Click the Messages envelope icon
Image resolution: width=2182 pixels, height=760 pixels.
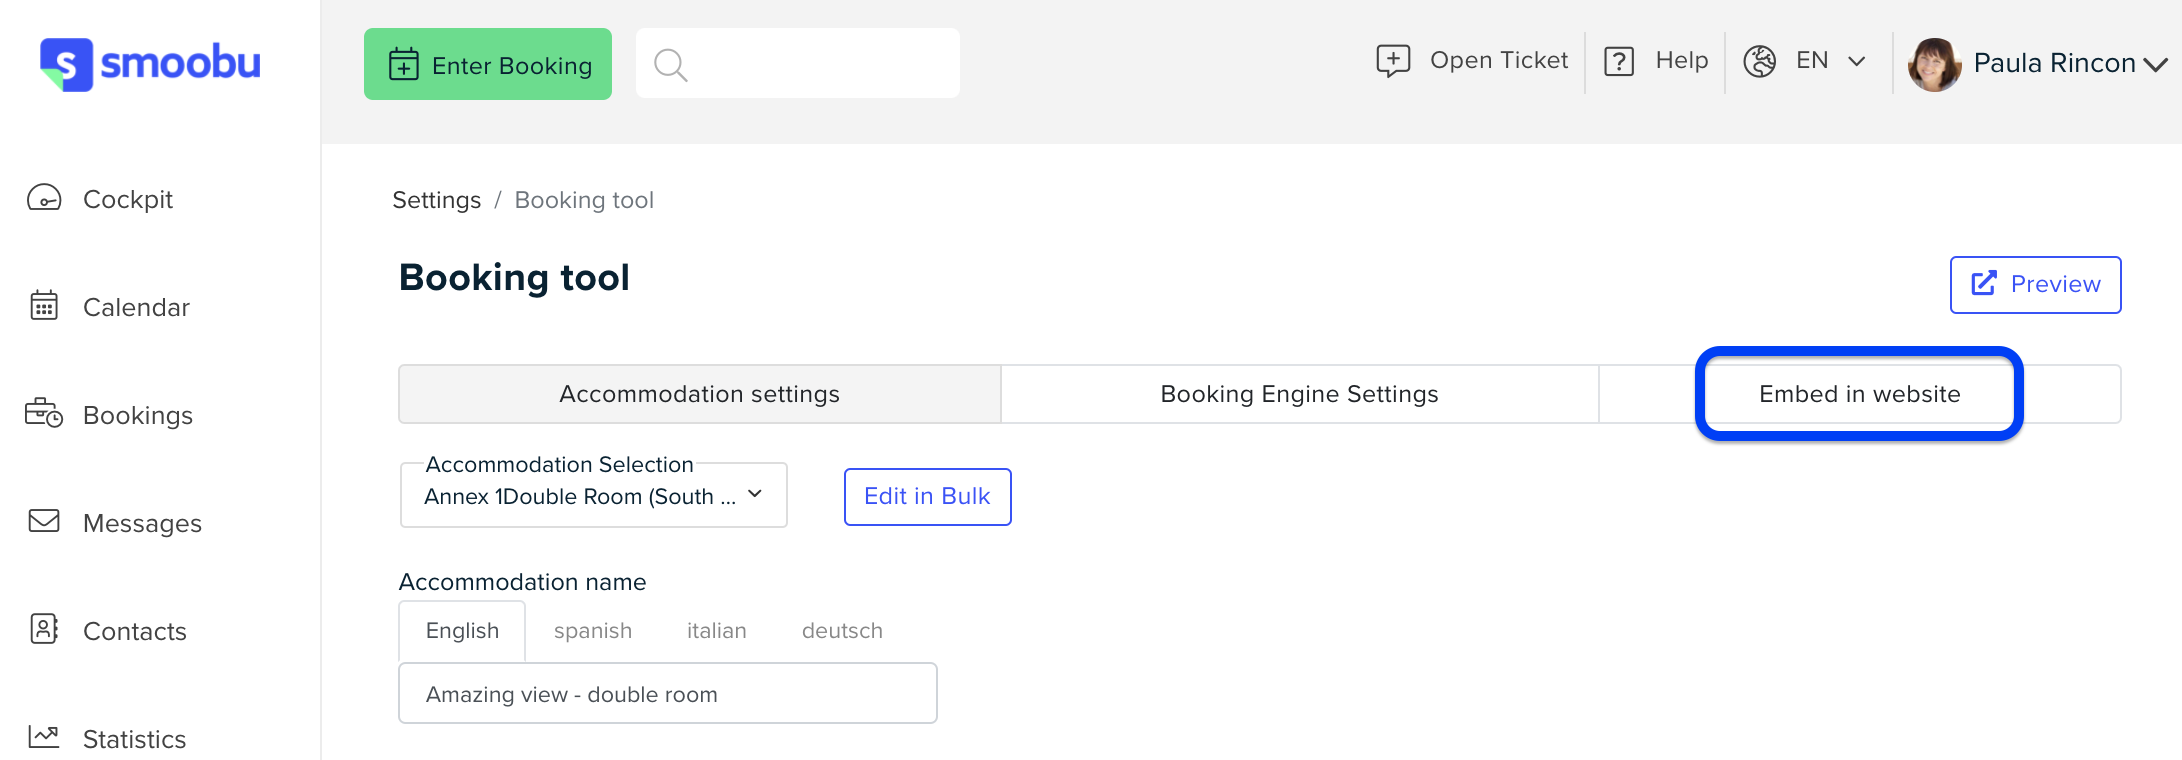pyautogui.click(x=44, y=521)
